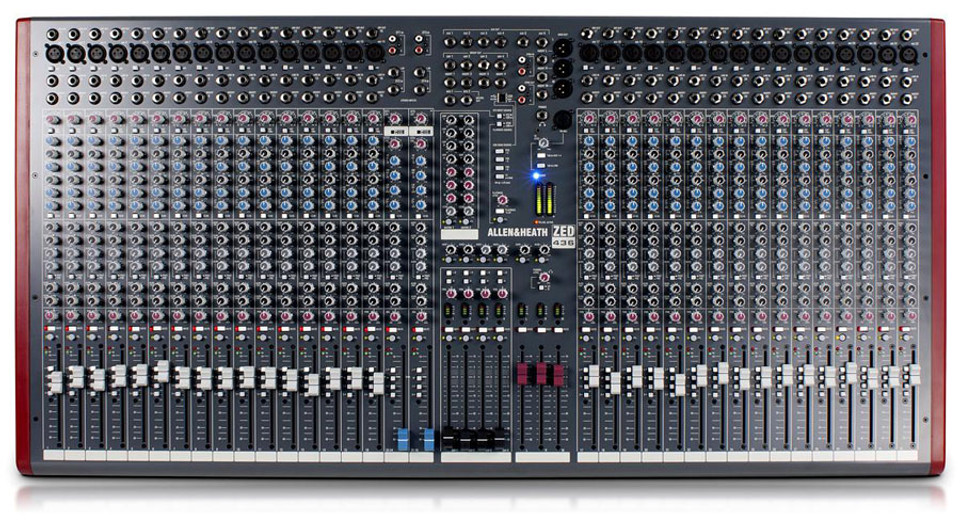Turn the pink talkback level knob above the master faders
Image resolution: width=960 pixels, height=525 pixels.
click(543, 277)
